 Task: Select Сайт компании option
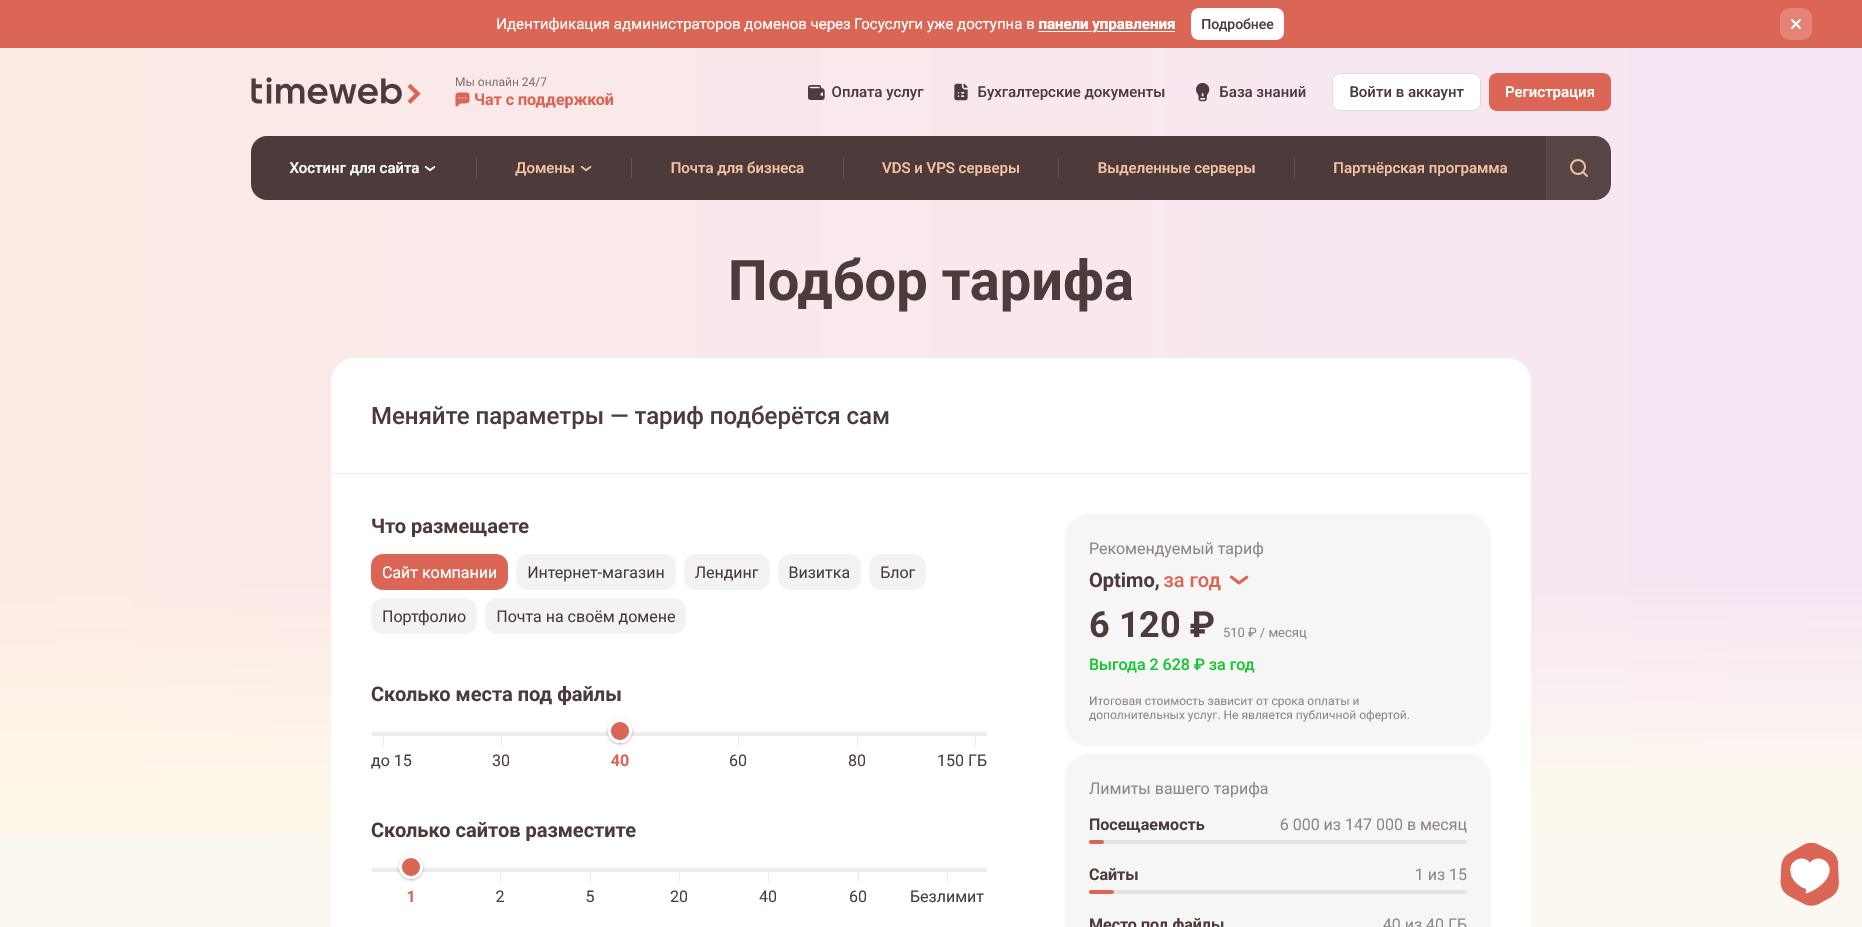coord(439,572)
